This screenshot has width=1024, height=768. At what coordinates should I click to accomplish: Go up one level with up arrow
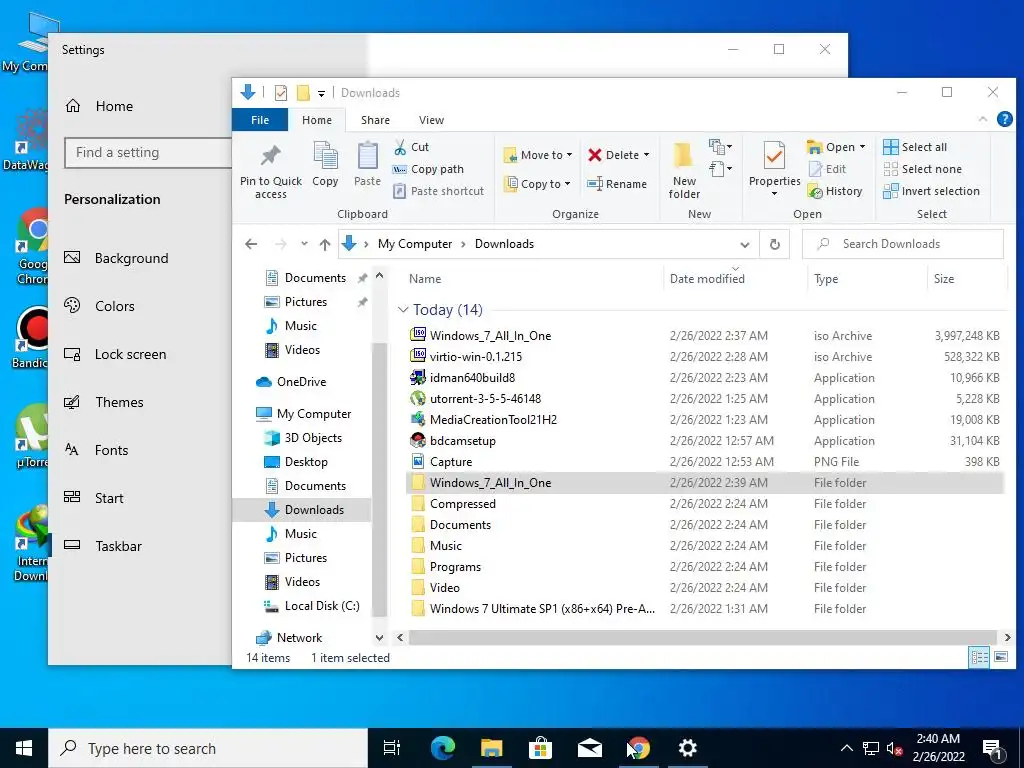pos(325,244)
